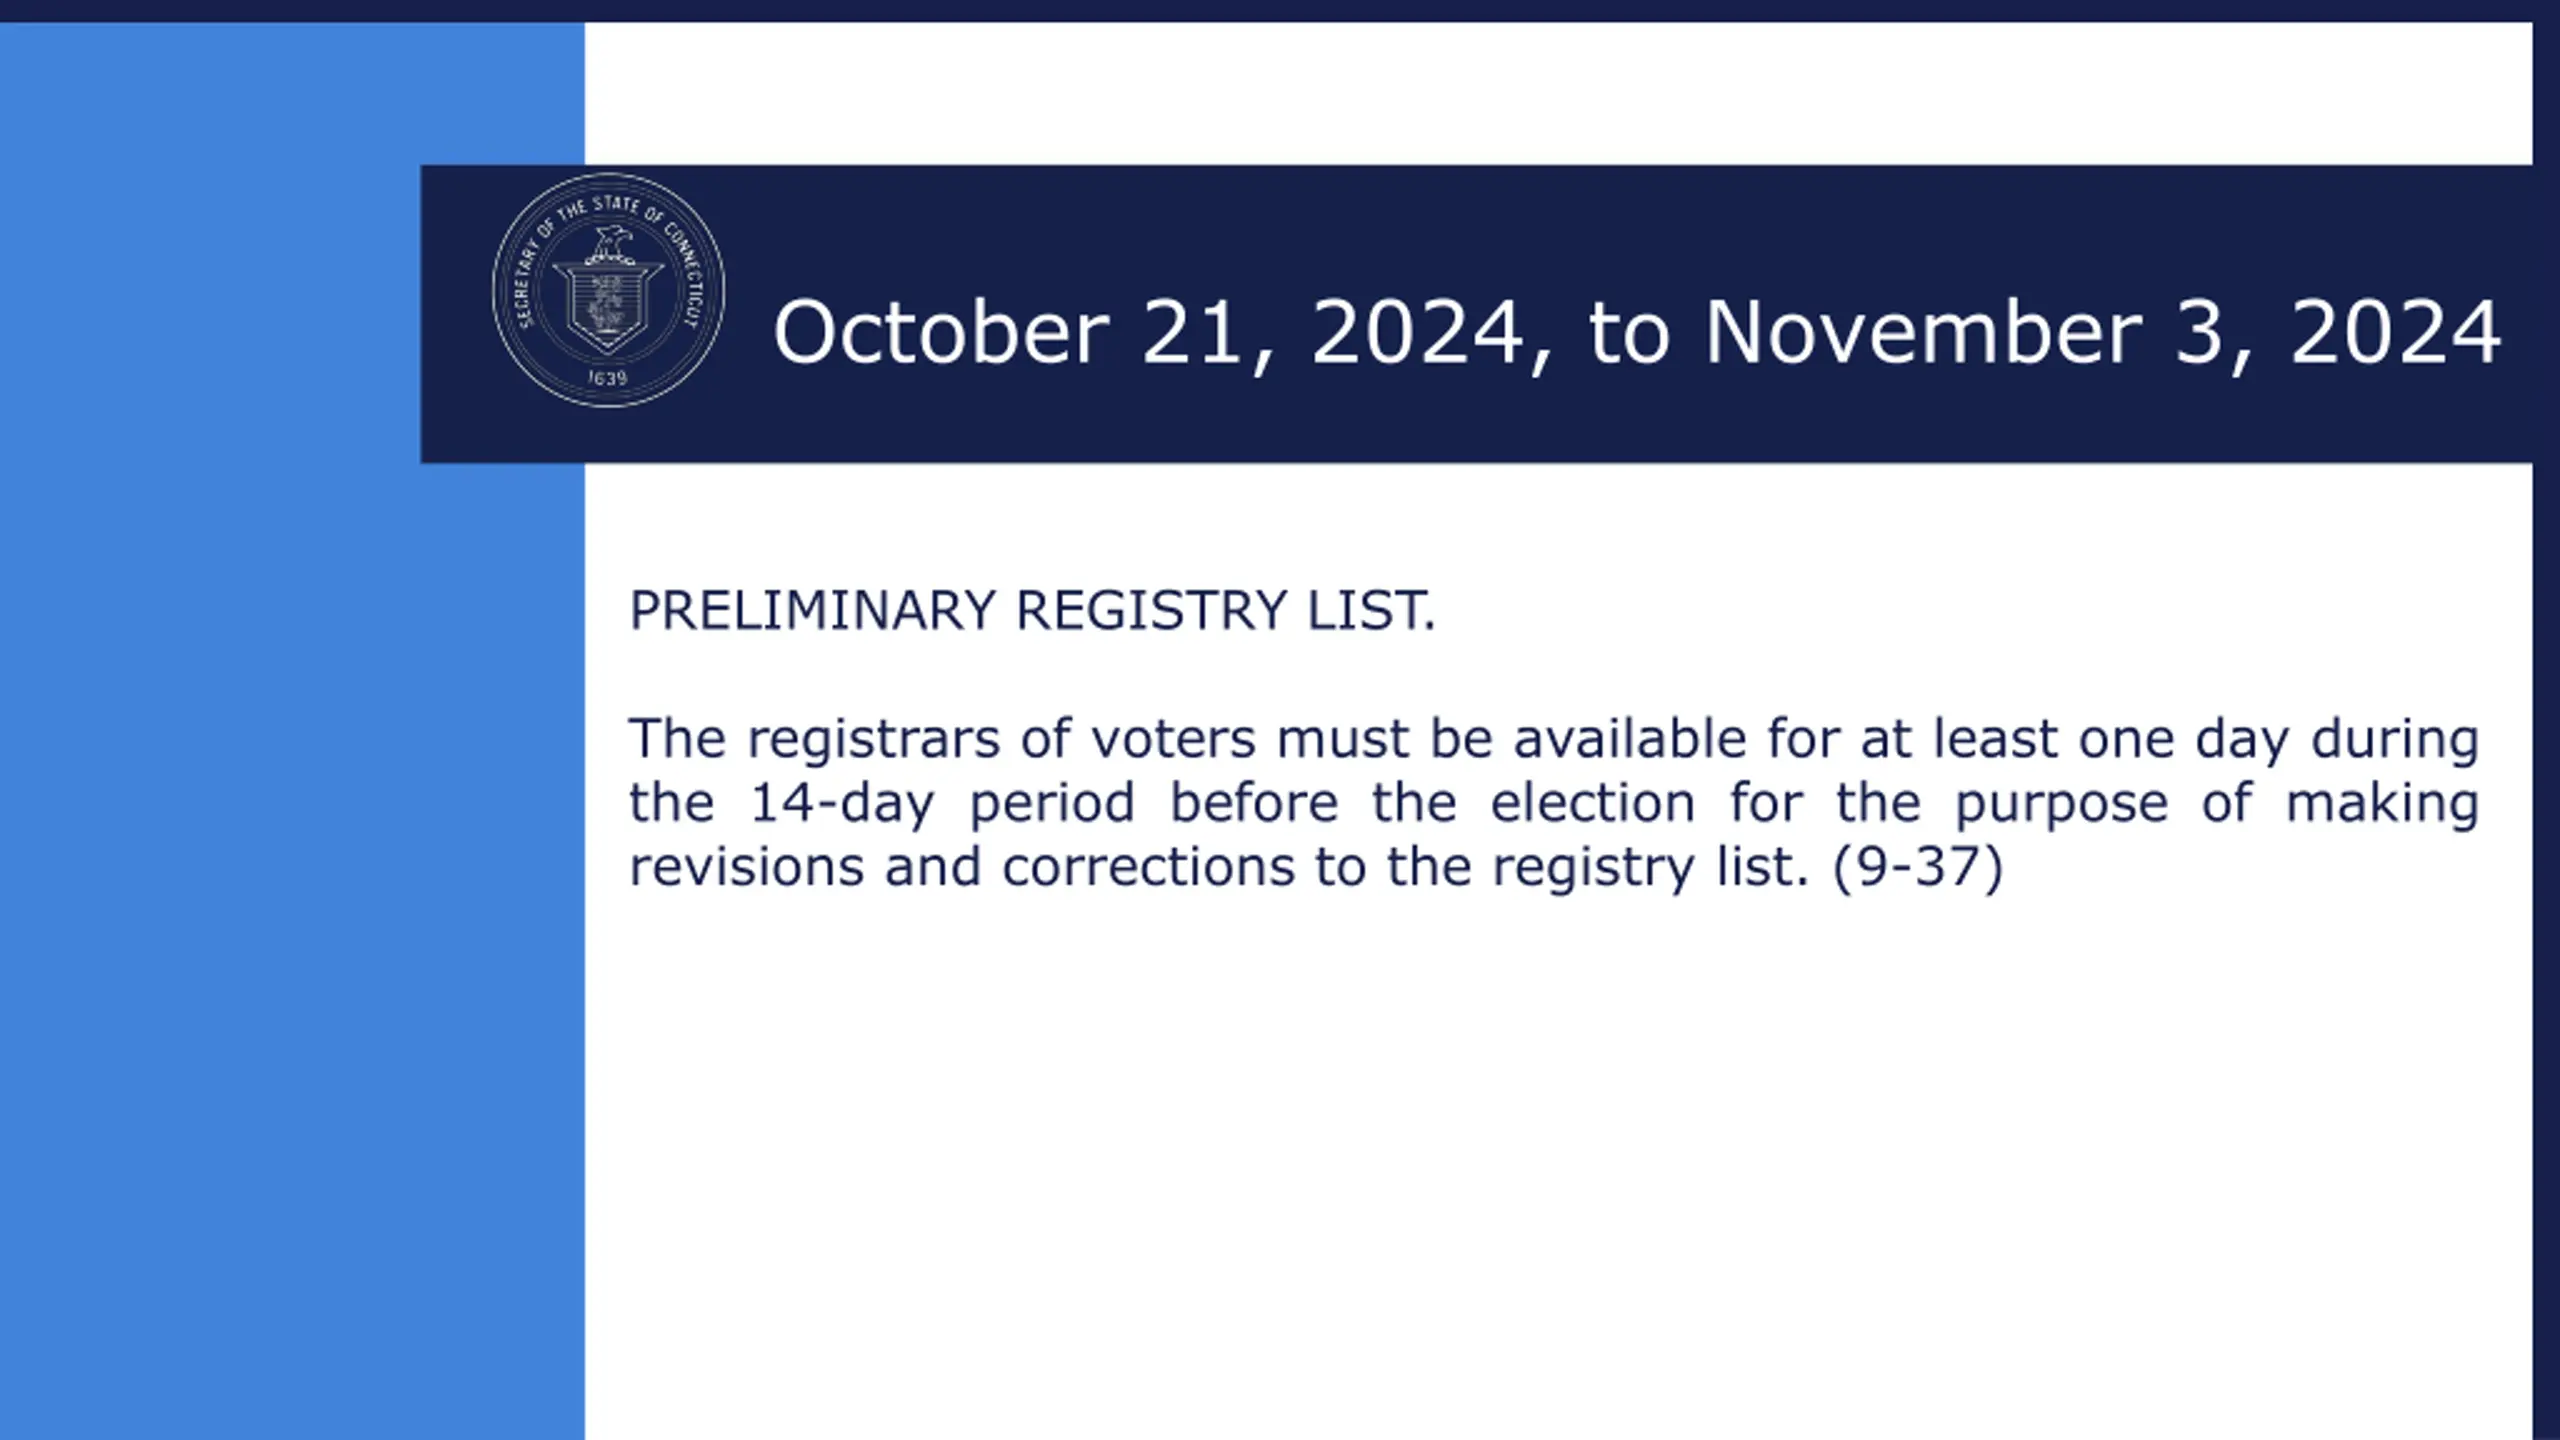Click the dark navy strip along the top edge
Screen dimensions: 2560x1440
1280,10
